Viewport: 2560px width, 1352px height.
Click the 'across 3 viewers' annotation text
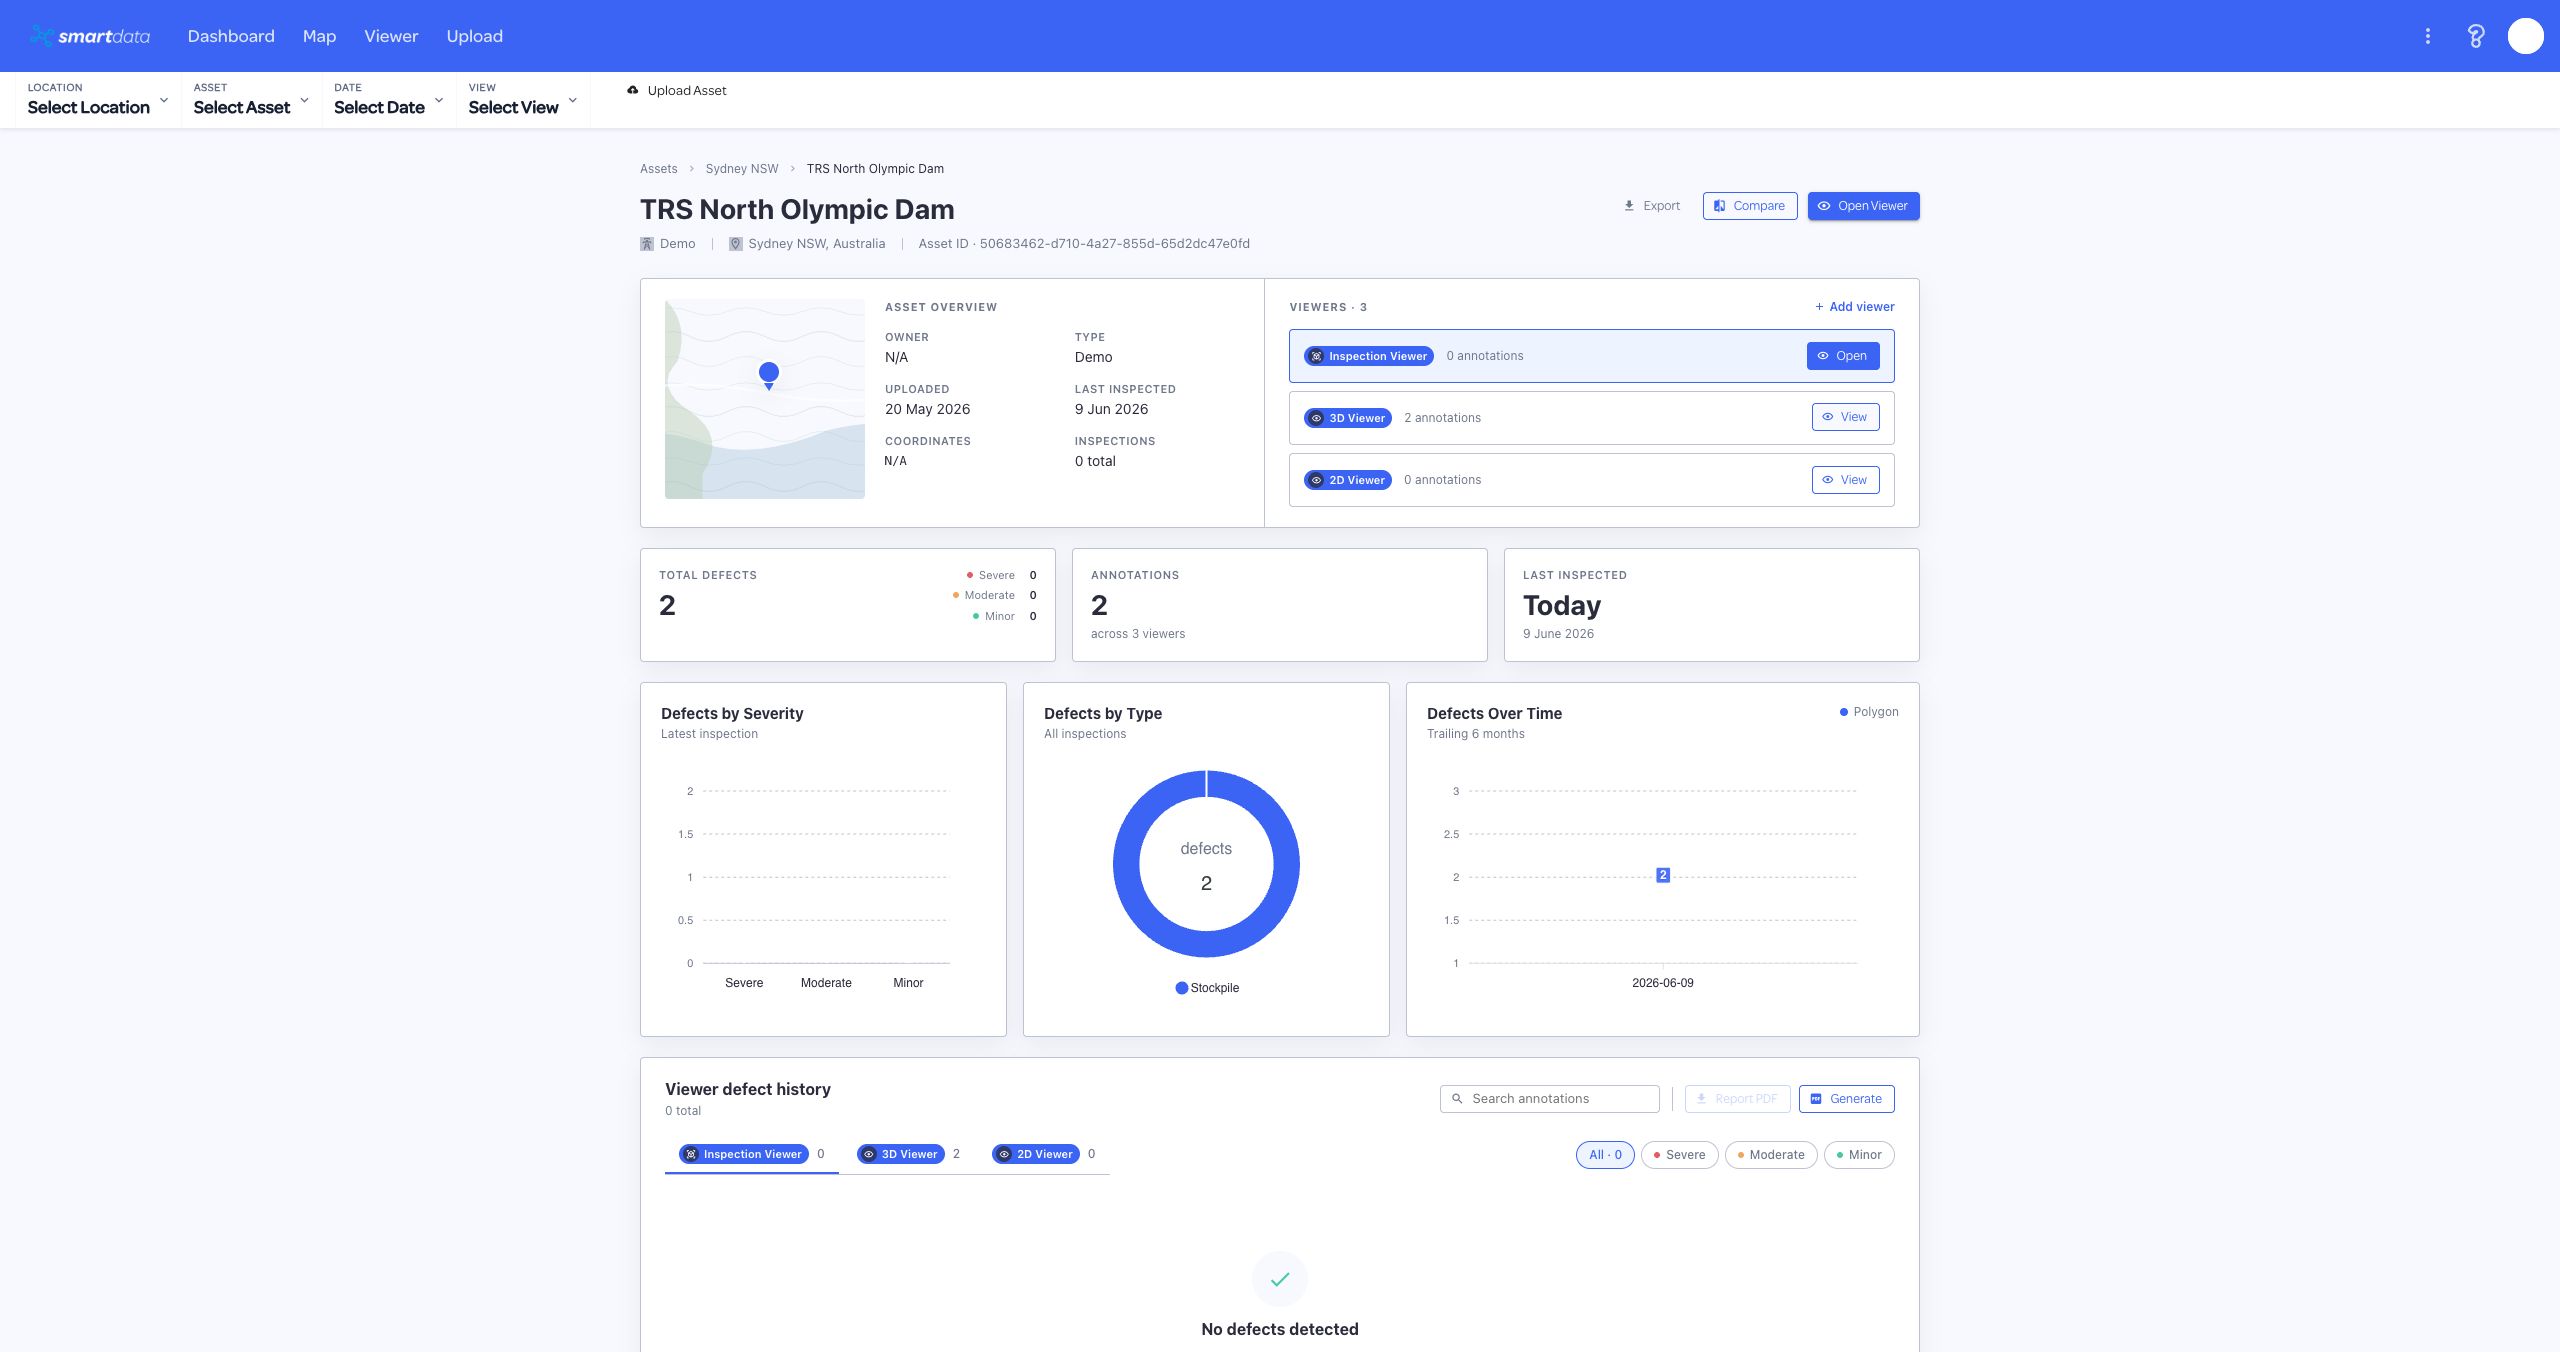(x=1137, y=634)
